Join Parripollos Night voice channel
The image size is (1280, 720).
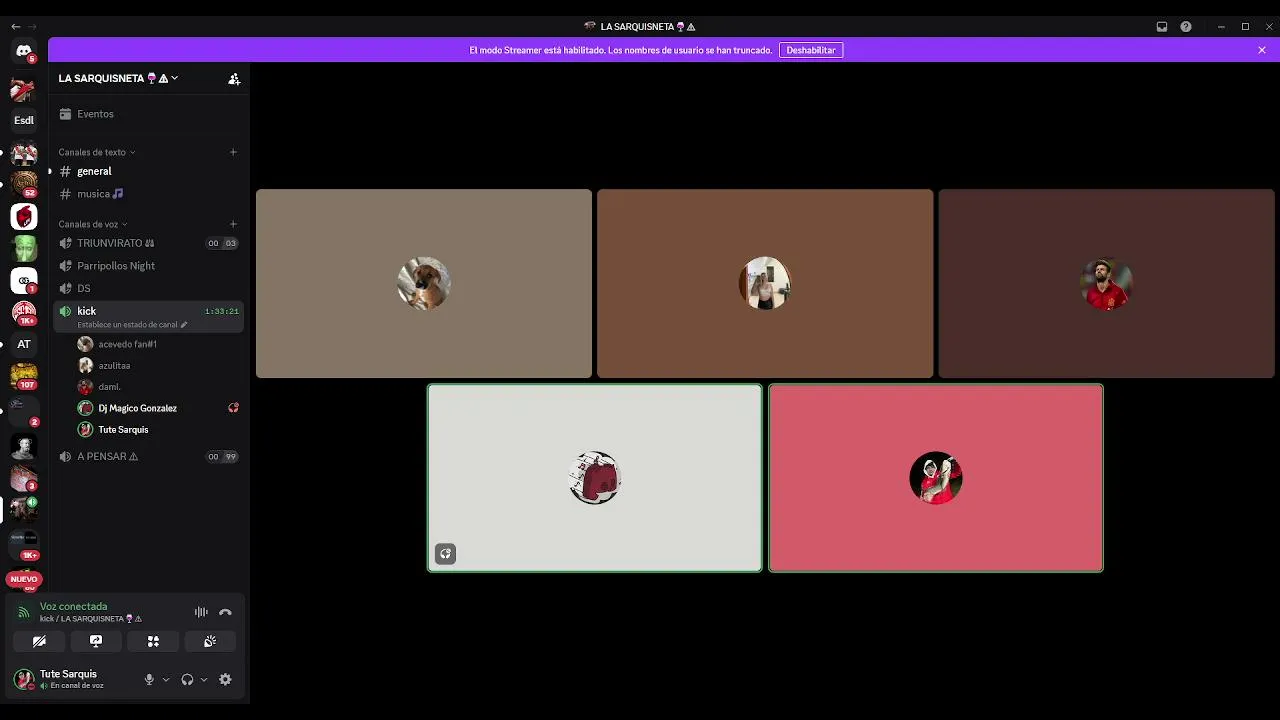[149, 266]
